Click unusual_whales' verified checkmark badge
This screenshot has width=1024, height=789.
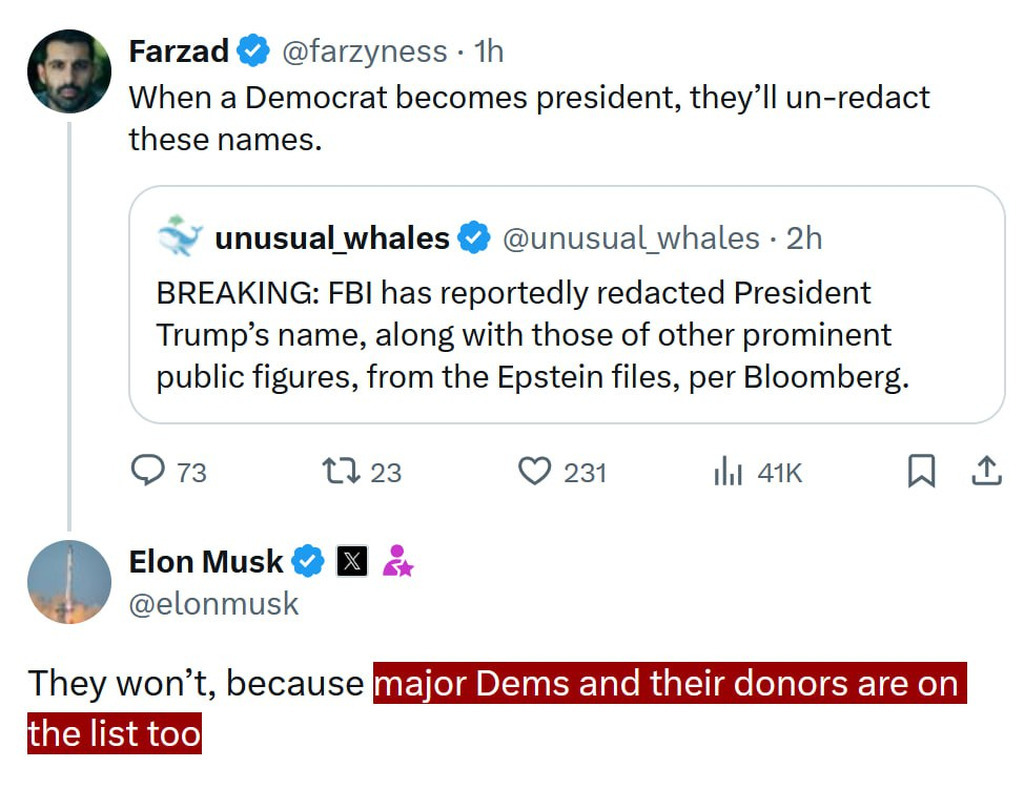click(x=474, y=238)
